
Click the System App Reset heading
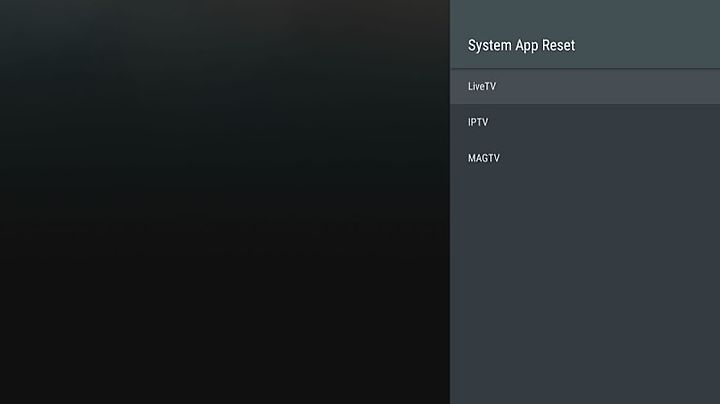point(521,45)
